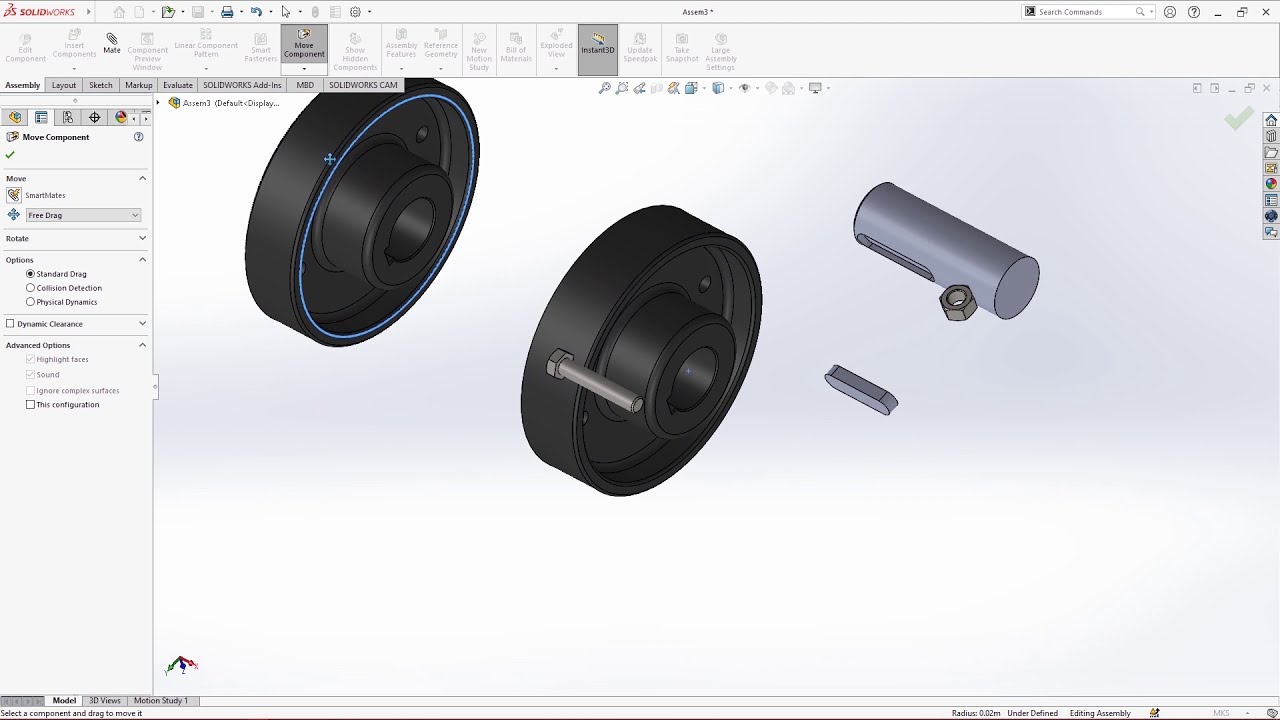
Task: Click the loose key part in the viewport
Action: tap(861, 390)
